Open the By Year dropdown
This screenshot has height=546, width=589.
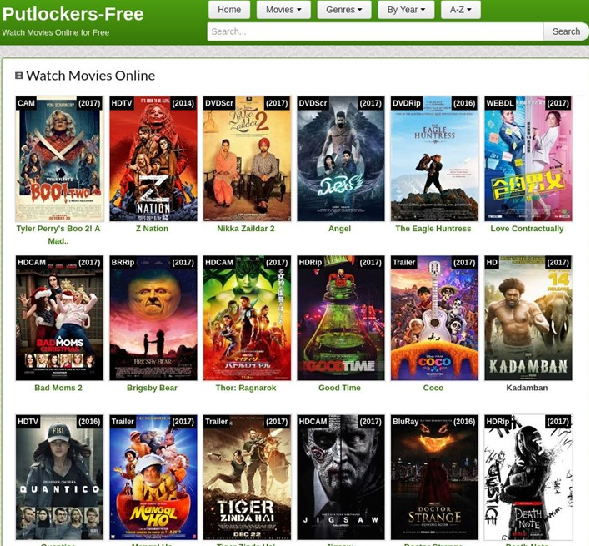coord(406,9)
